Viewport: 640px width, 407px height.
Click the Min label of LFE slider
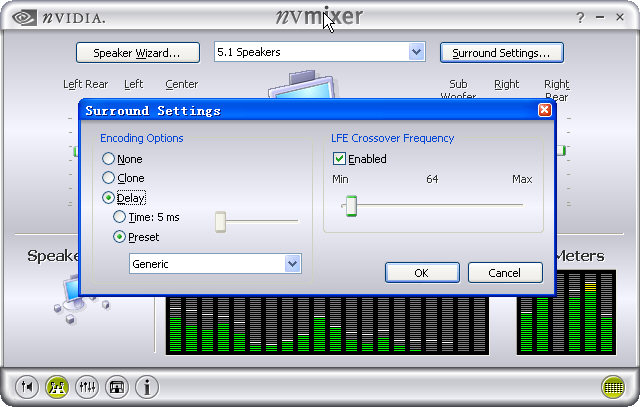(x=340, y=179)
